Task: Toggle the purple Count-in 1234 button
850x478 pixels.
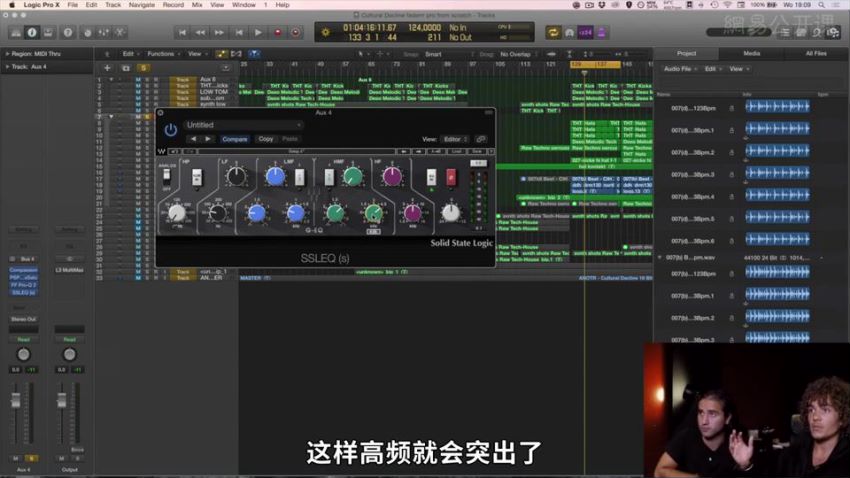Action: click(585, 33)
